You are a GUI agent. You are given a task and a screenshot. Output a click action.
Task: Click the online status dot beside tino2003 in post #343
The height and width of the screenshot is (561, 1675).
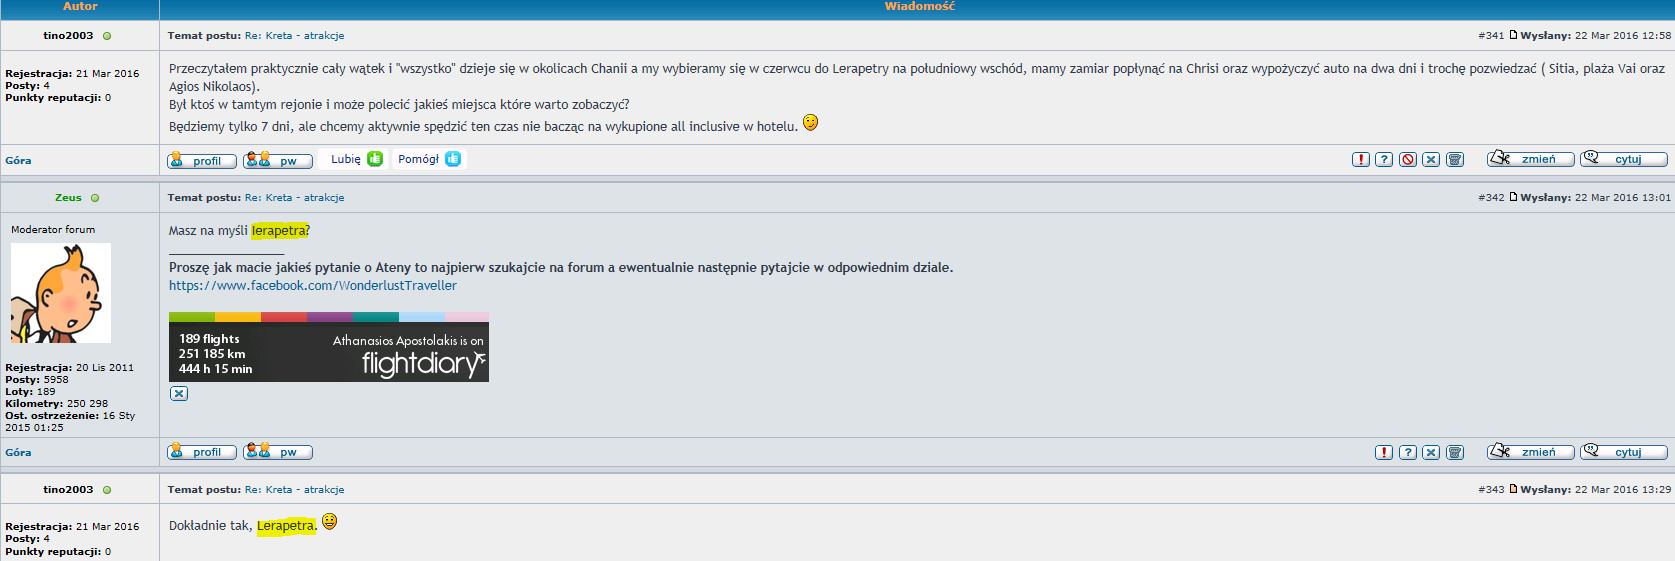[107, 490]
